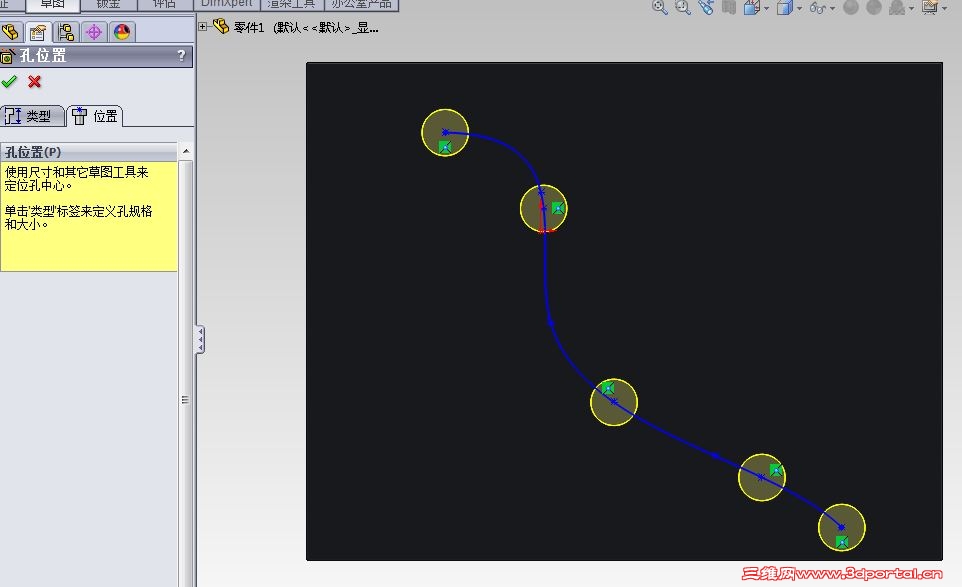Open the 类型 tab

[x=32, y=116]
